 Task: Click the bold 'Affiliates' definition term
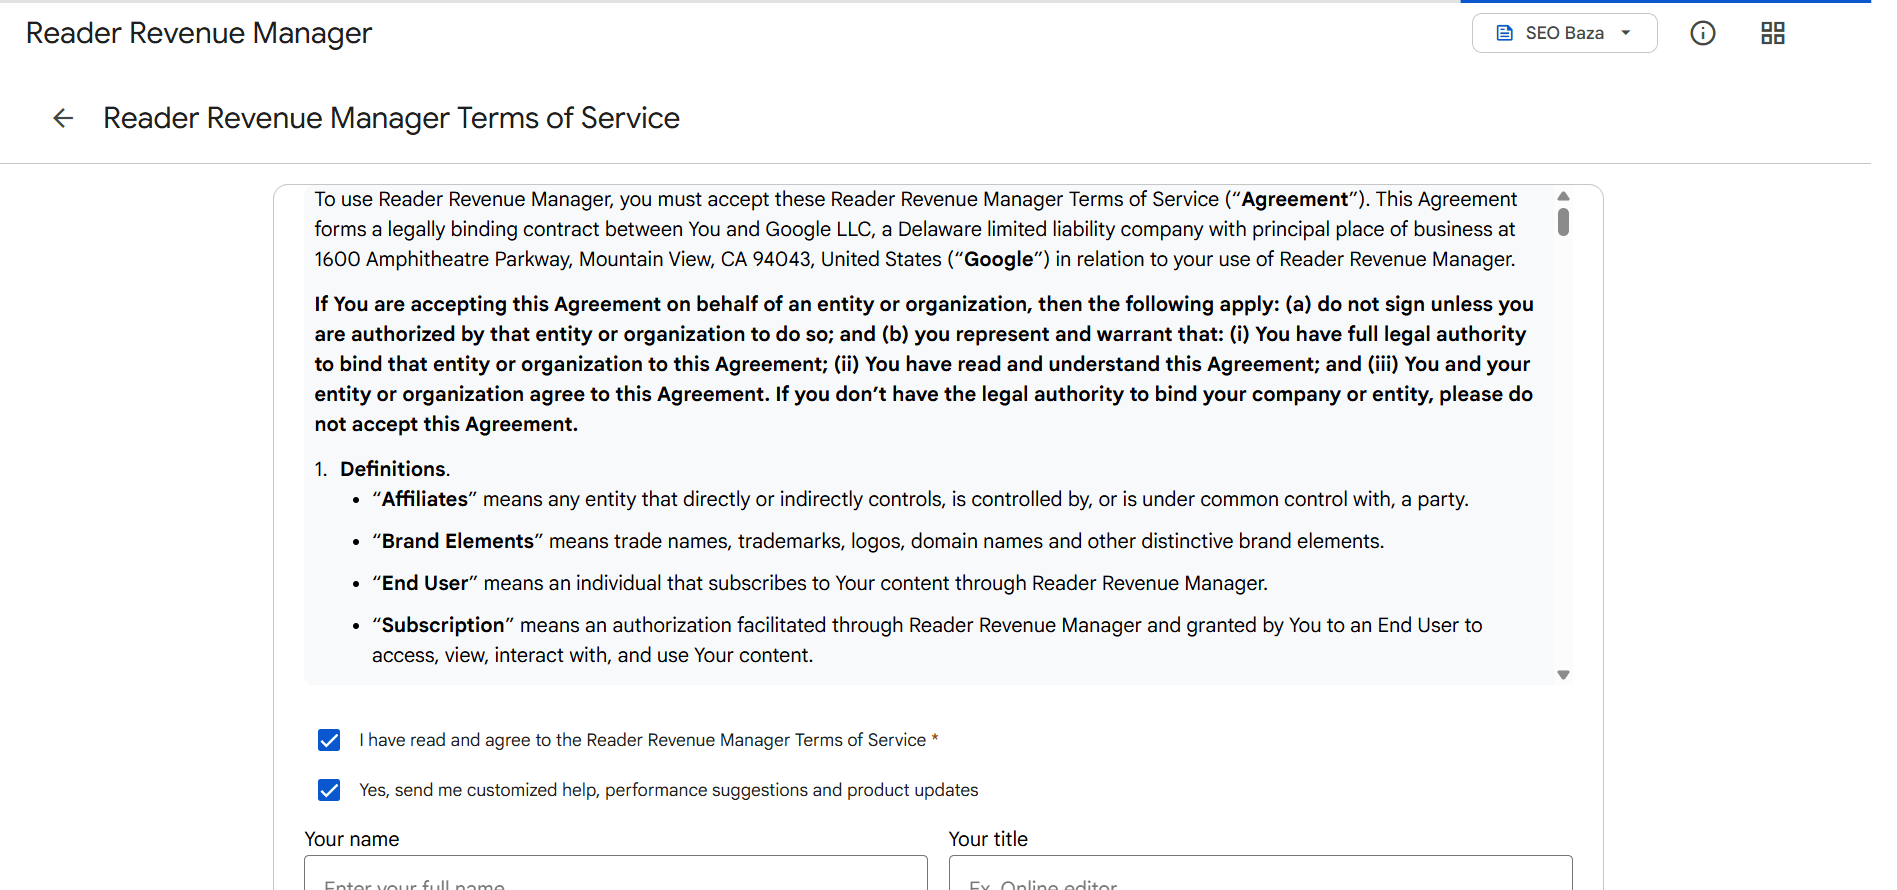(x=425, y=499)
